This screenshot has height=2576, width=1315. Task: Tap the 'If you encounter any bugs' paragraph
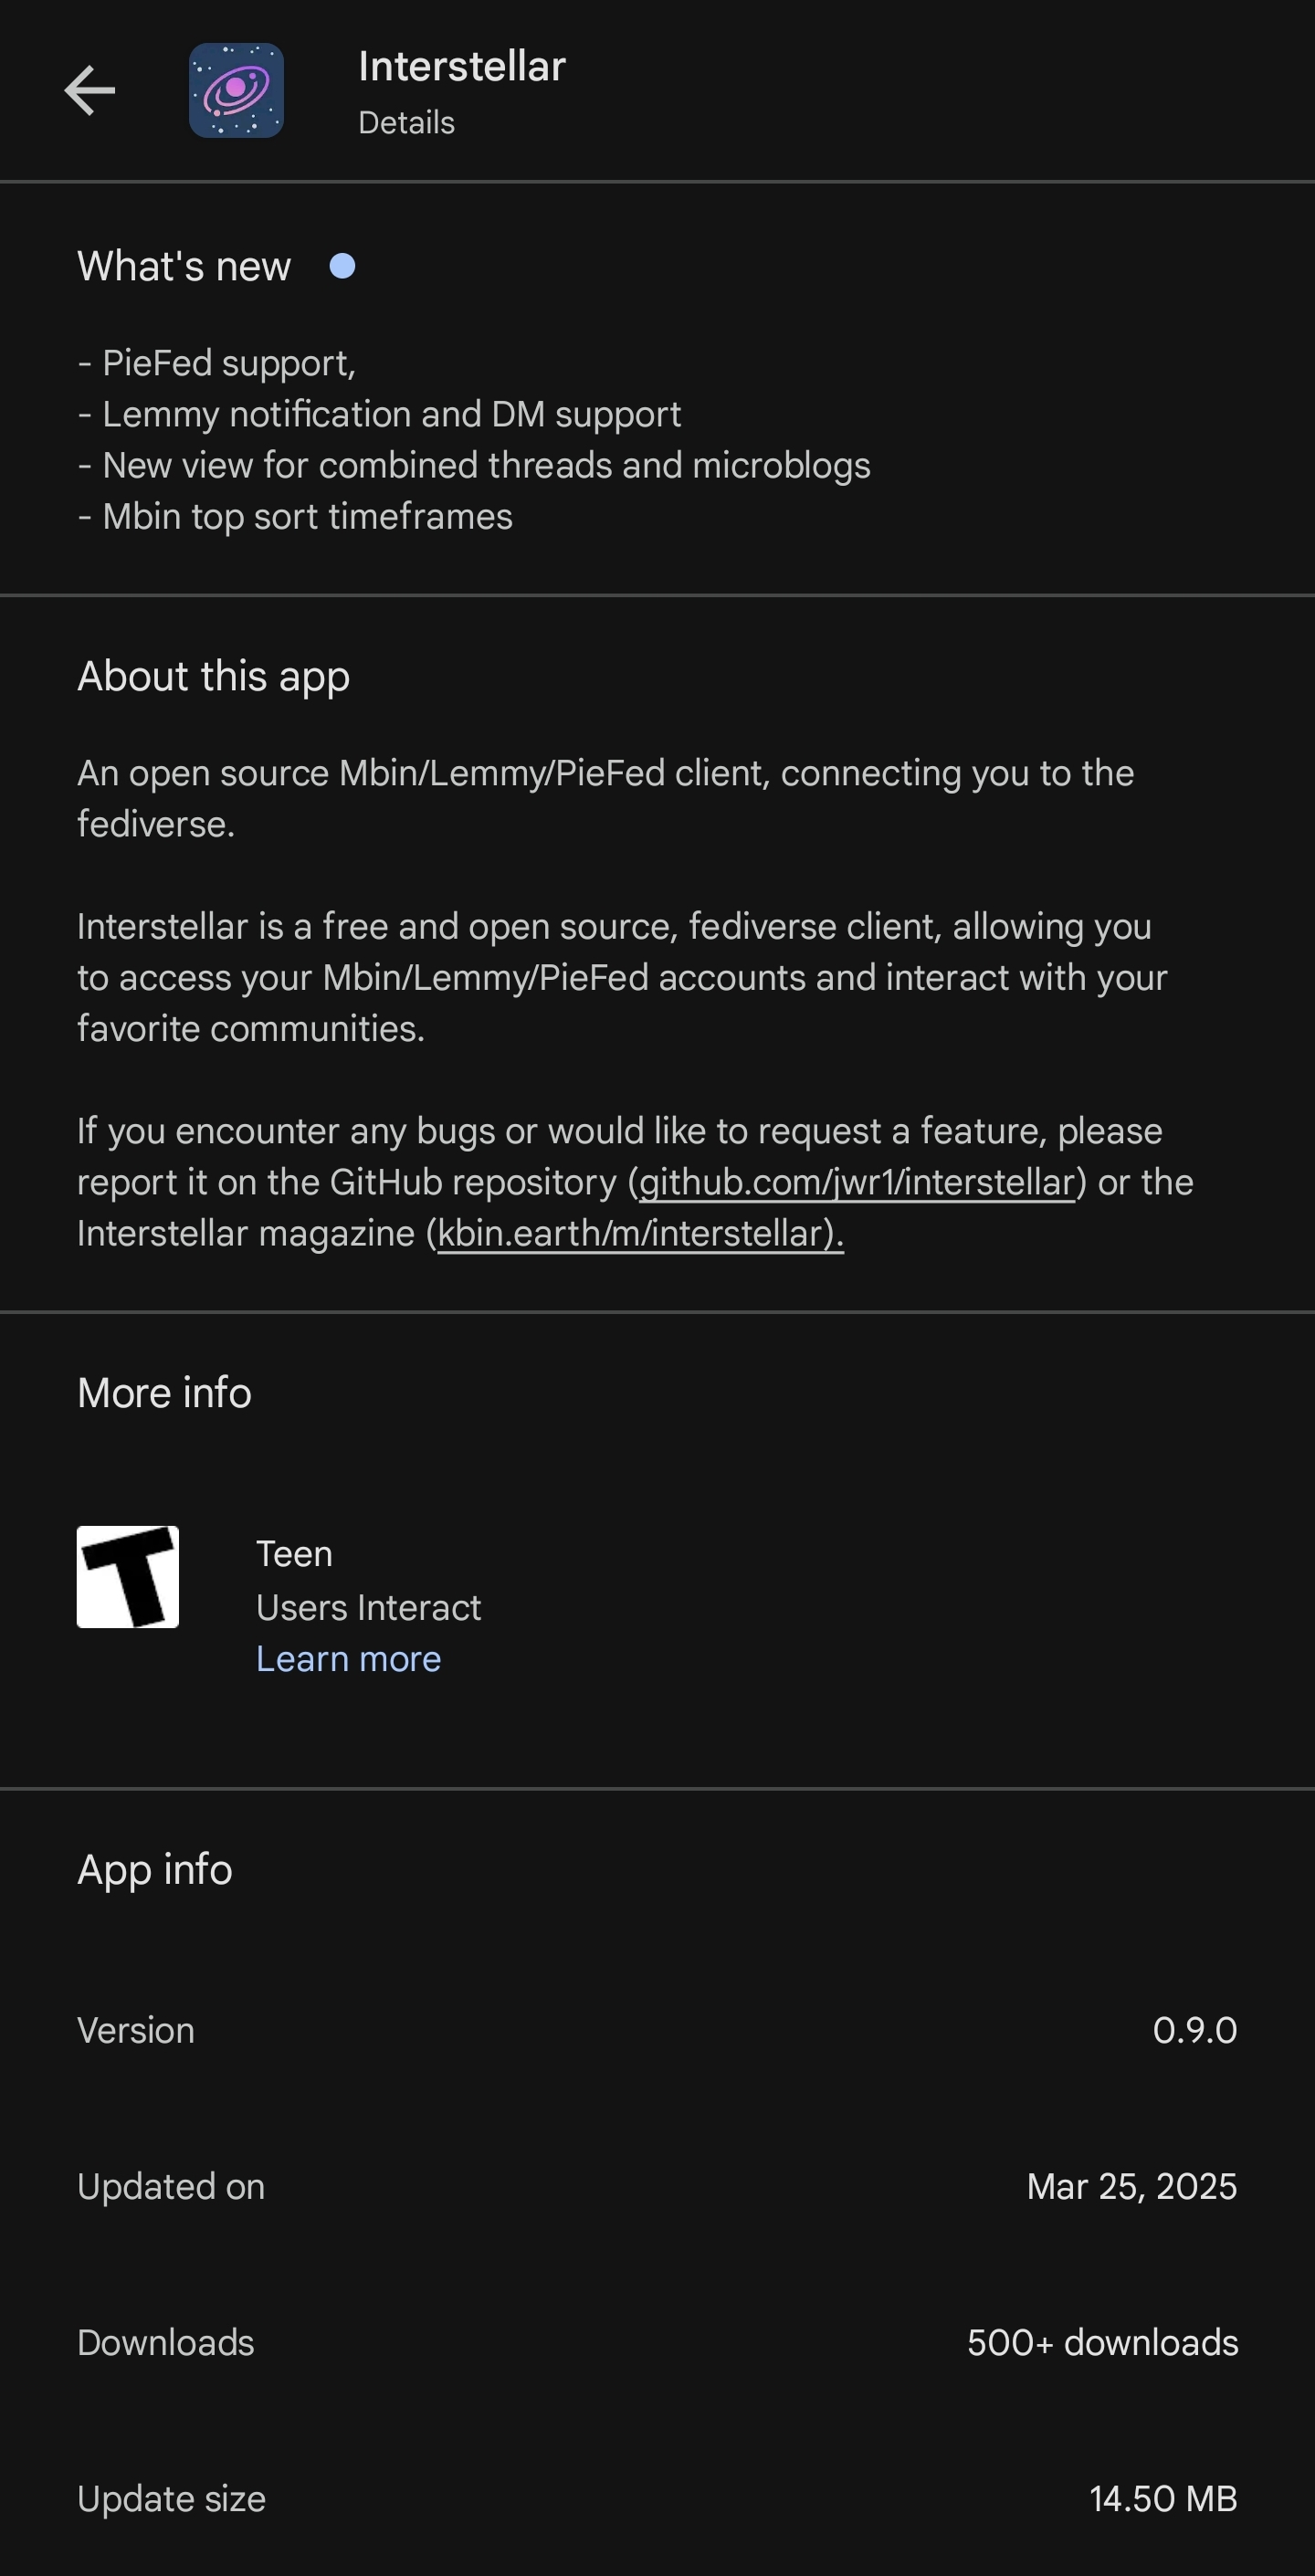pos(635,1182)
